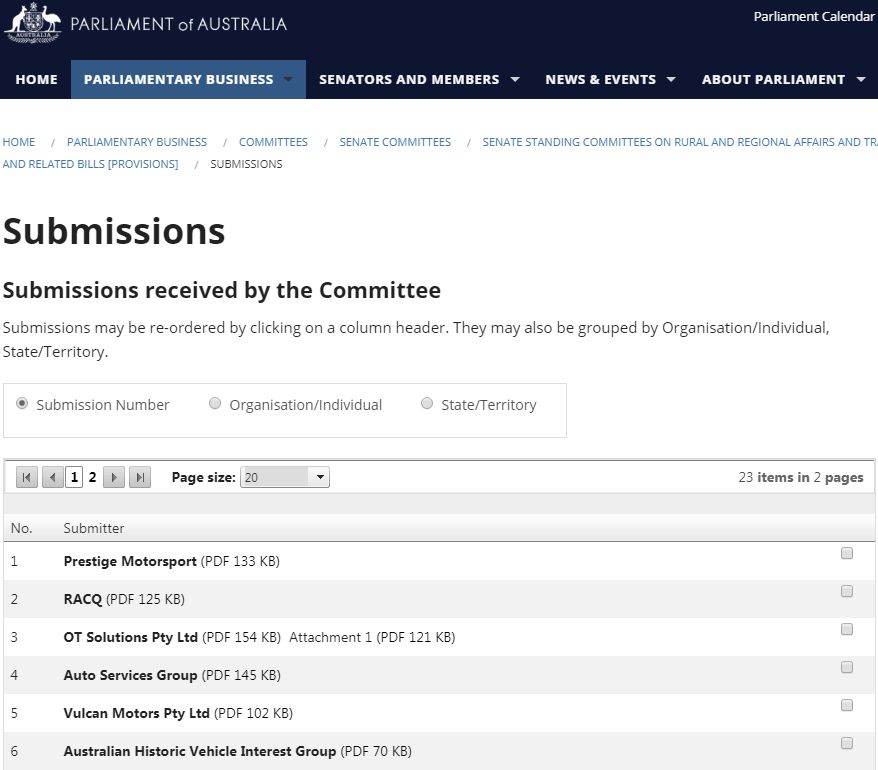Screen dimensions: 878x770
Task: Select the Australian Historic Vehicle Interest Group checkbox
Action: point(847,743)
